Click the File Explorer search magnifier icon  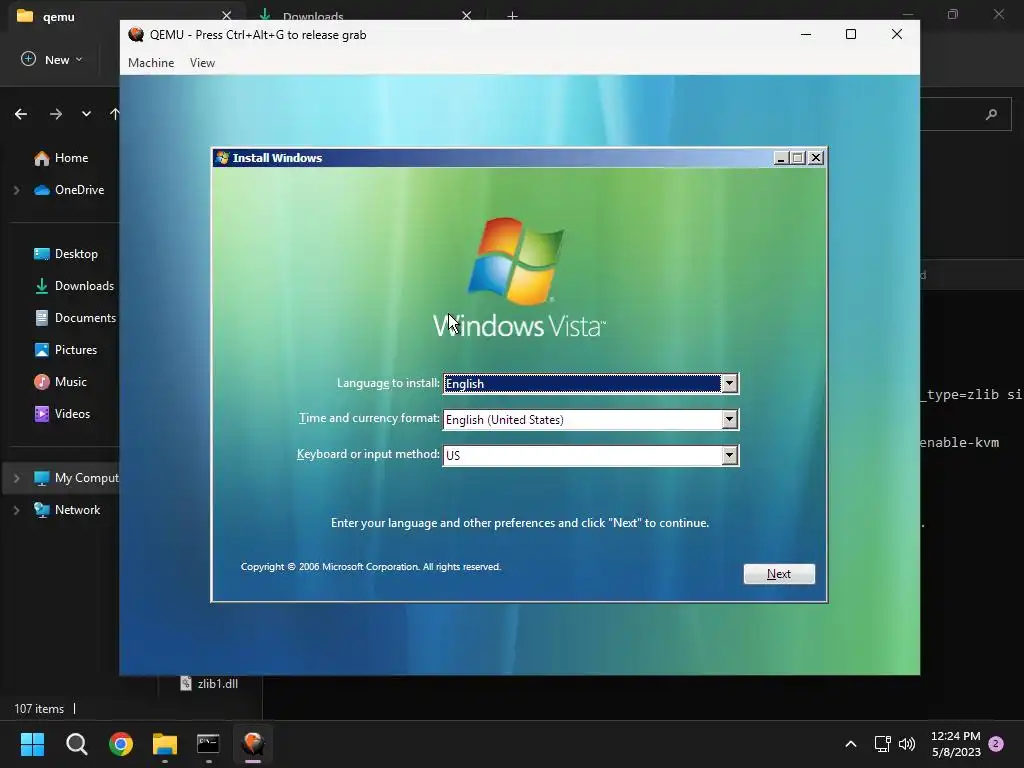pyautogui.click(x=991, y=114)
